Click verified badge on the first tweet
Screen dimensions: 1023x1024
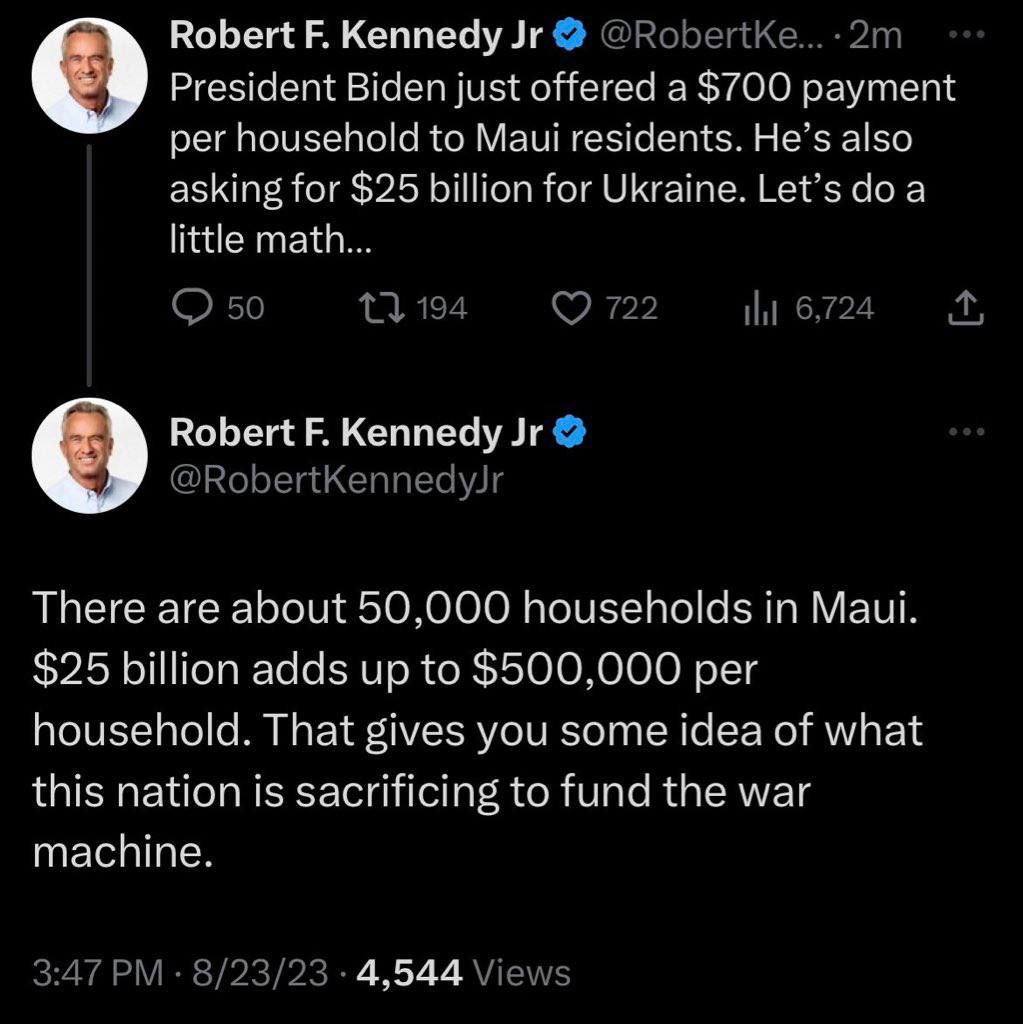pyautogui.click(x=568, y=37)
